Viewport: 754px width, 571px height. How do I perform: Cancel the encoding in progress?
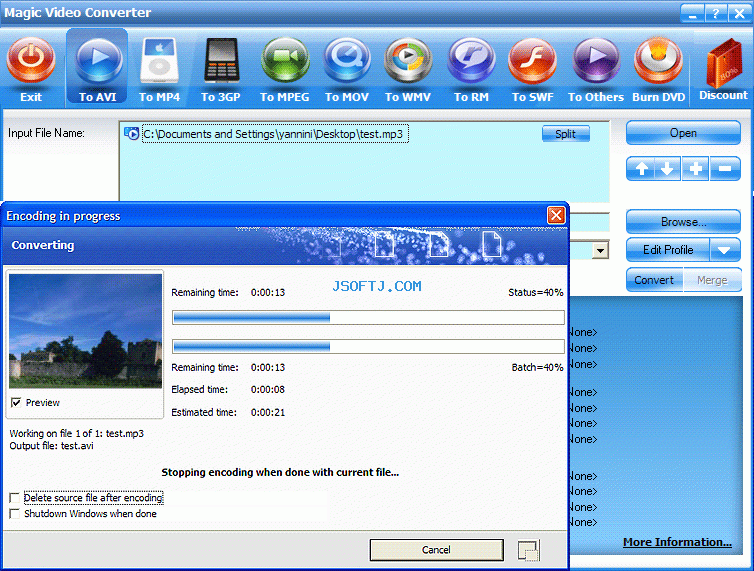437,550
